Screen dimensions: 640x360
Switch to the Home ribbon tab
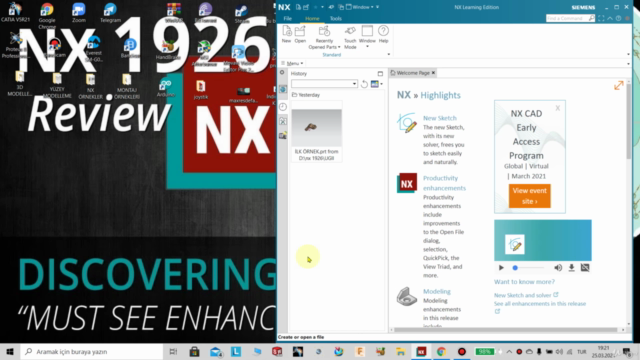[312, 18]
